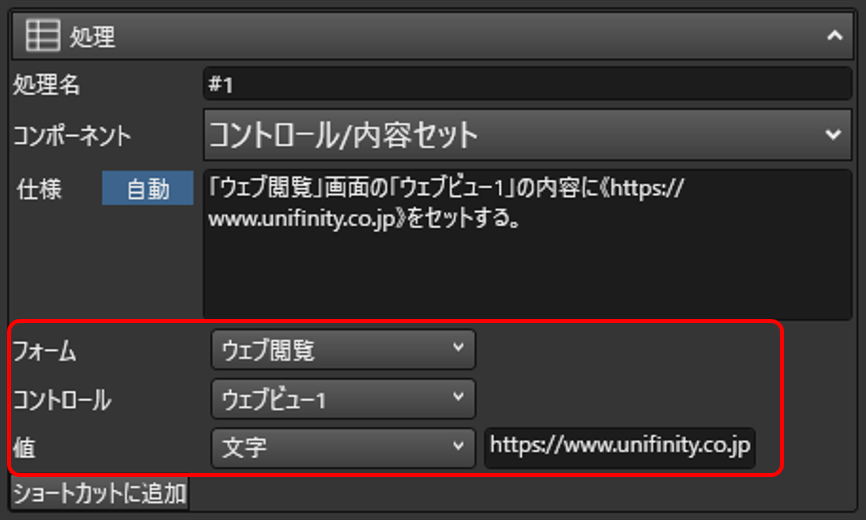Open the コンポーネント dropdown コントロール/内容セット
866x520 pixels.
527,135
